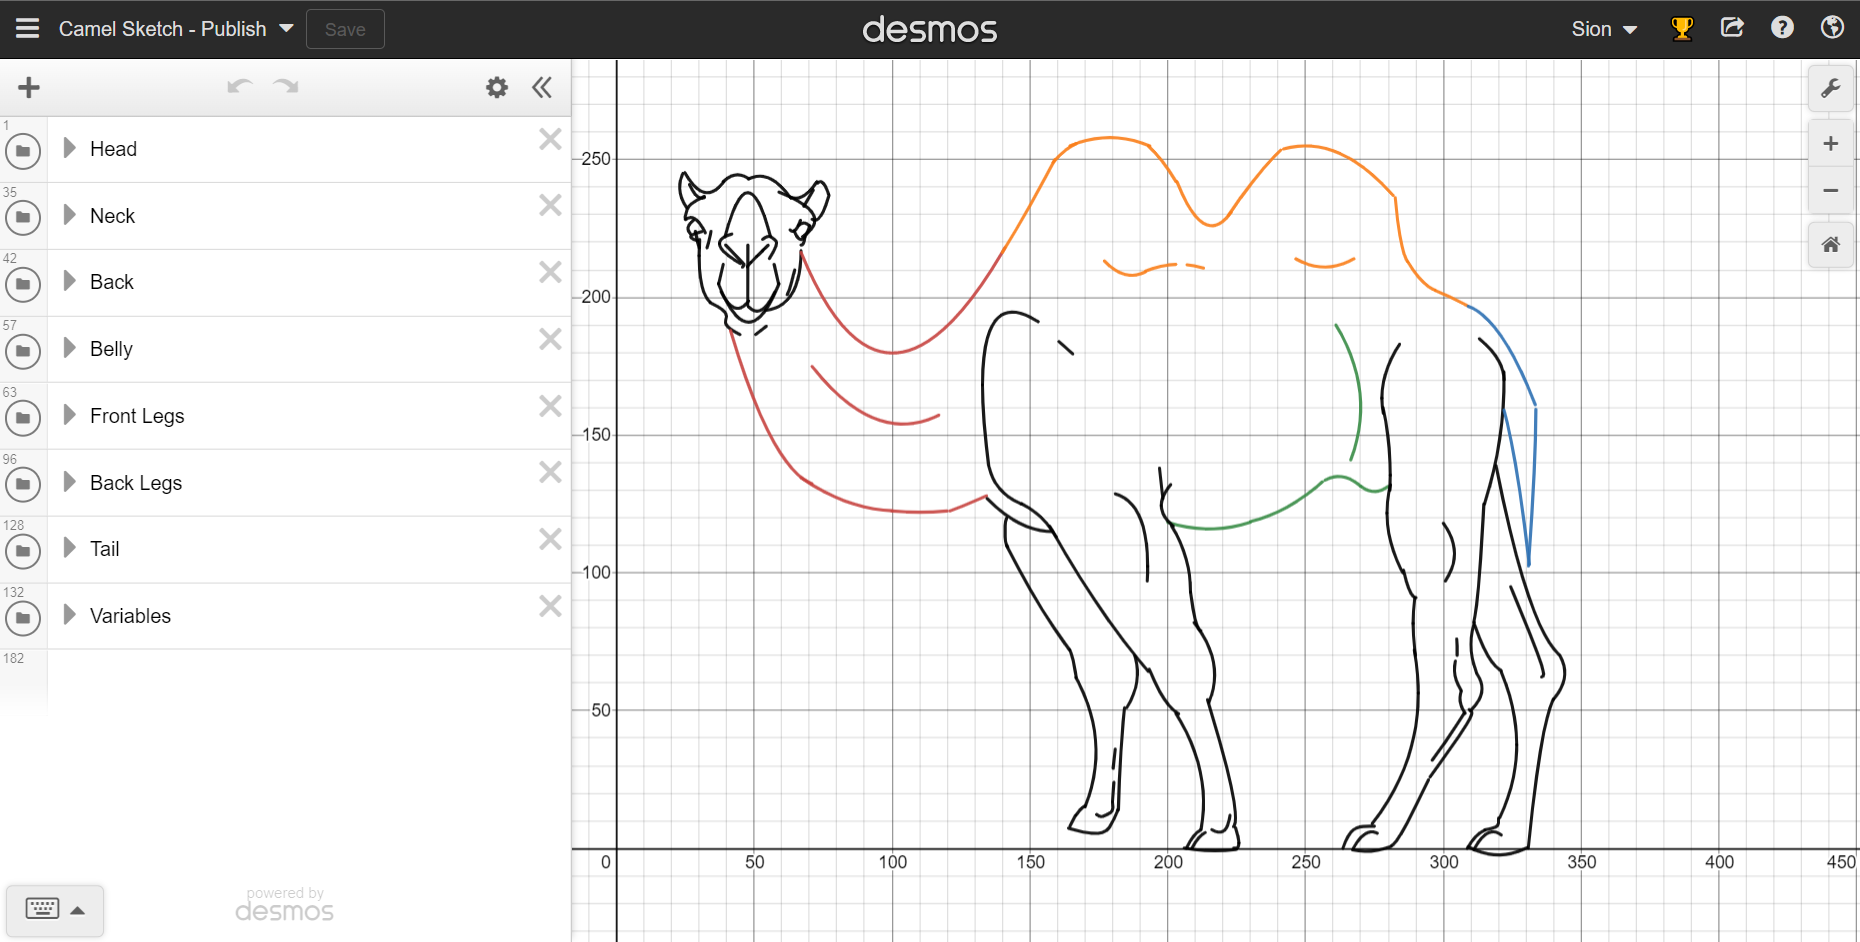
Task: Toggle visibility of Belly folder
Action: coord(23,351)
